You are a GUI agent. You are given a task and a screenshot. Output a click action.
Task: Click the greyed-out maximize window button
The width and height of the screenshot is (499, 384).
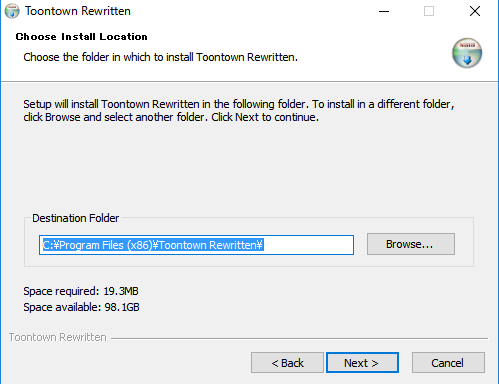tap(429, 11)
